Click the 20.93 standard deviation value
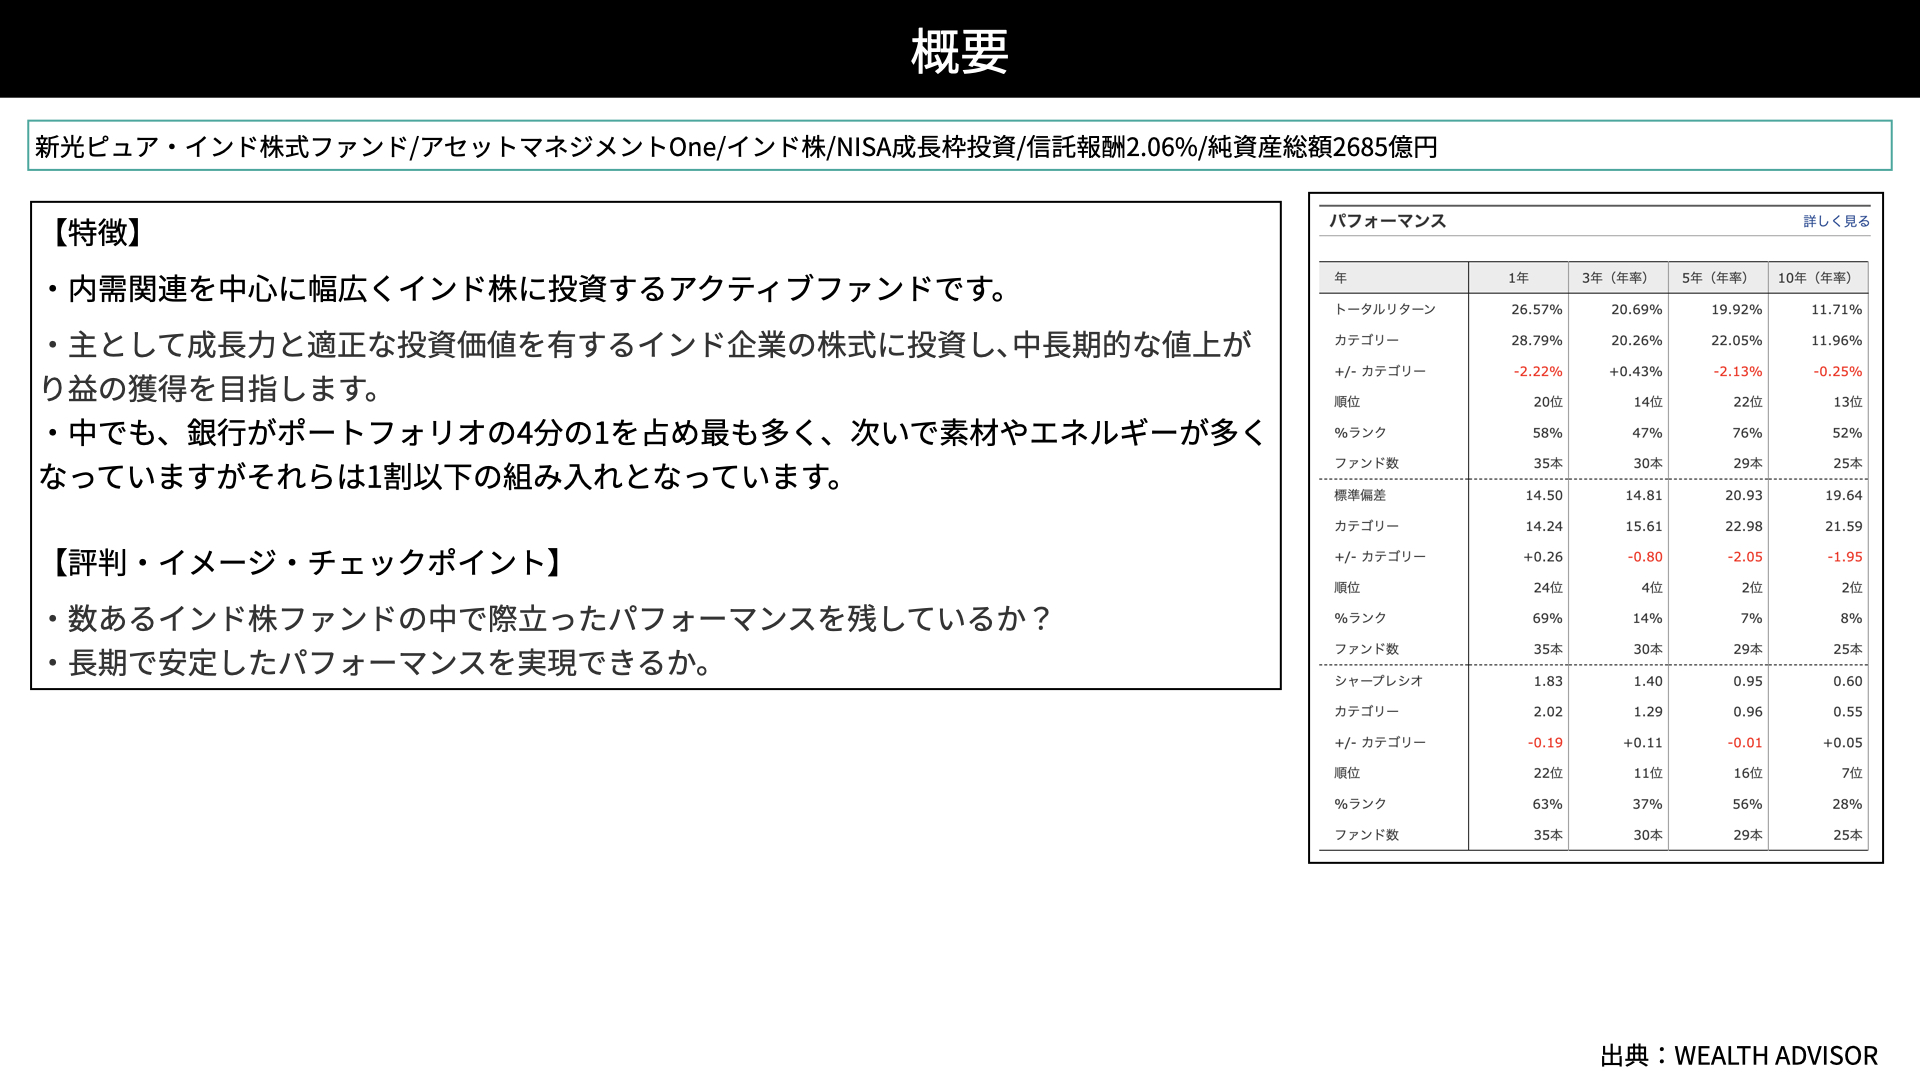 coord(1744,496)
